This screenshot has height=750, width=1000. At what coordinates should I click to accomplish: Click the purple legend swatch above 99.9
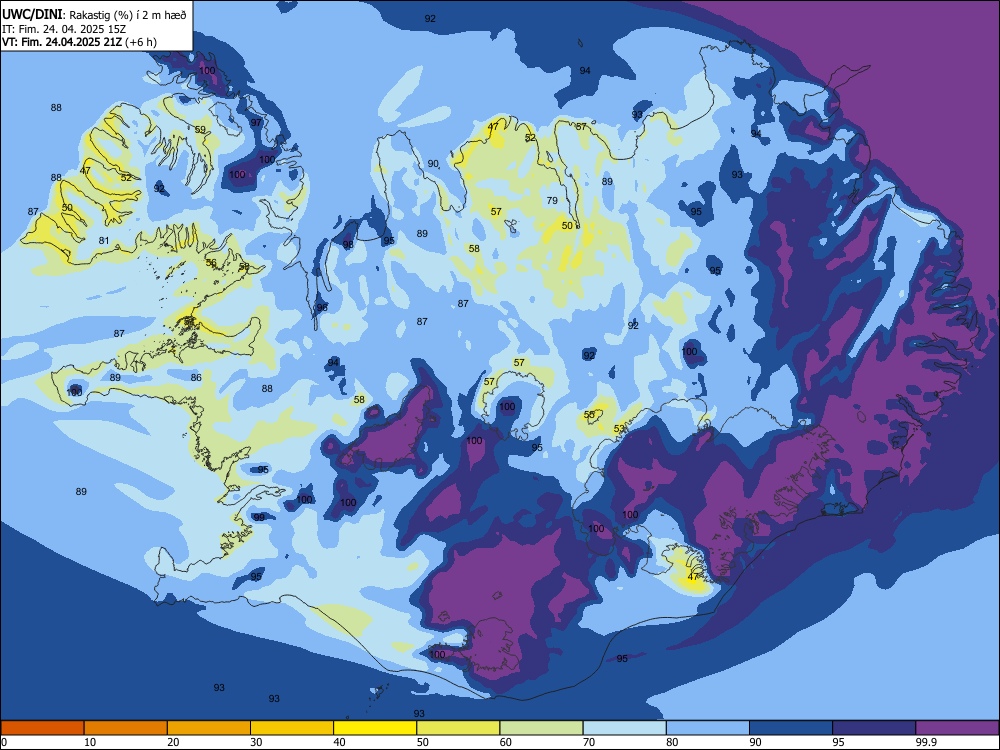click(957, 728)
